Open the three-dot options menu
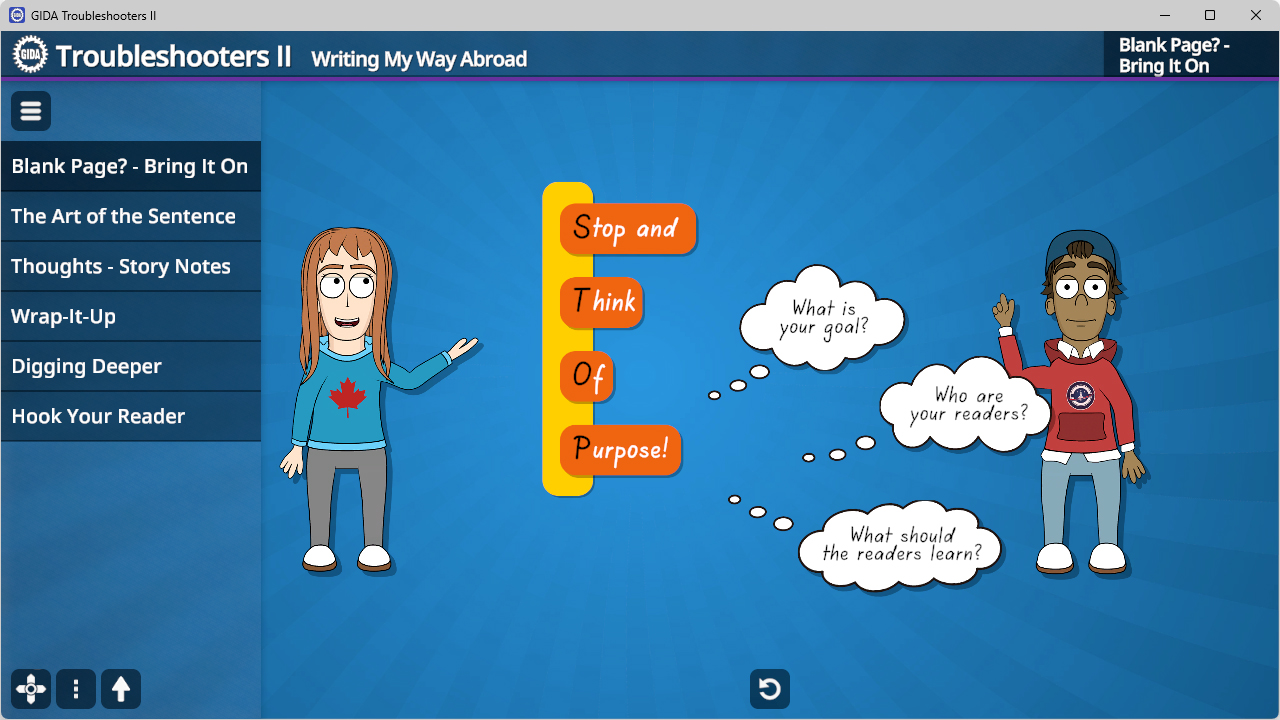1280x720 pixels. click(76, 689)
